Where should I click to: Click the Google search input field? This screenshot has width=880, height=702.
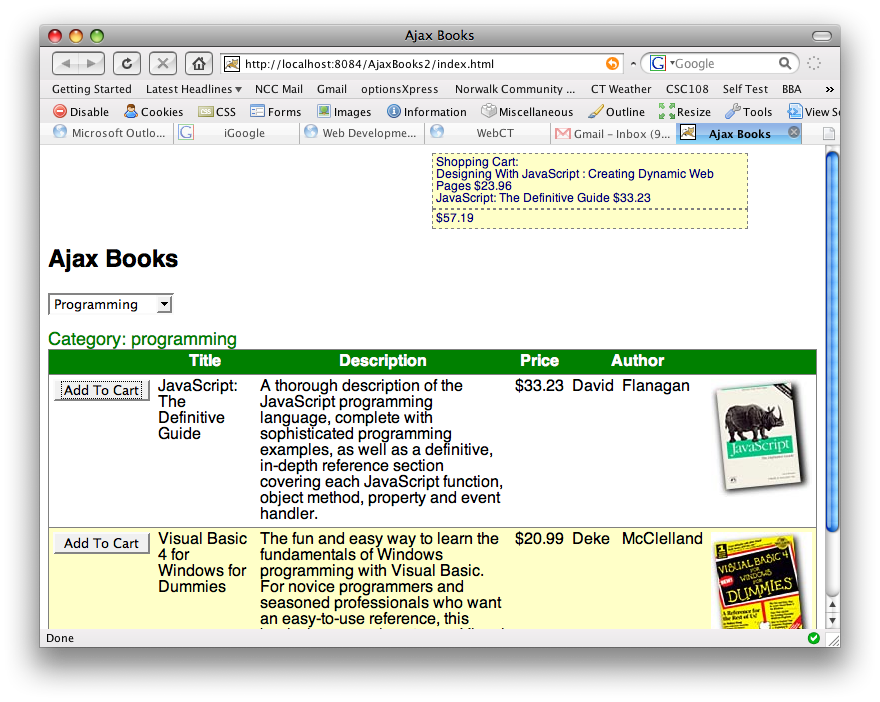click(x=722, y=63)
